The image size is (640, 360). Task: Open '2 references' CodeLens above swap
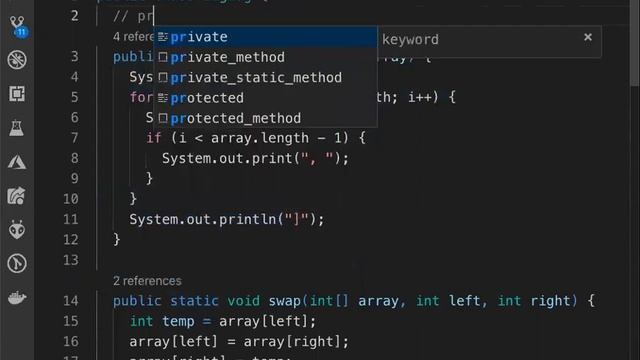147,281
